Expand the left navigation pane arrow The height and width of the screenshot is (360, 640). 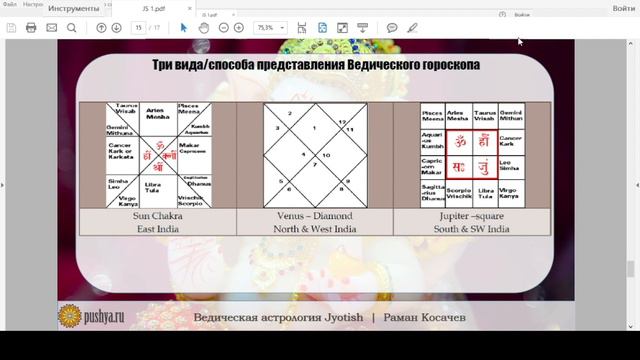2,185
